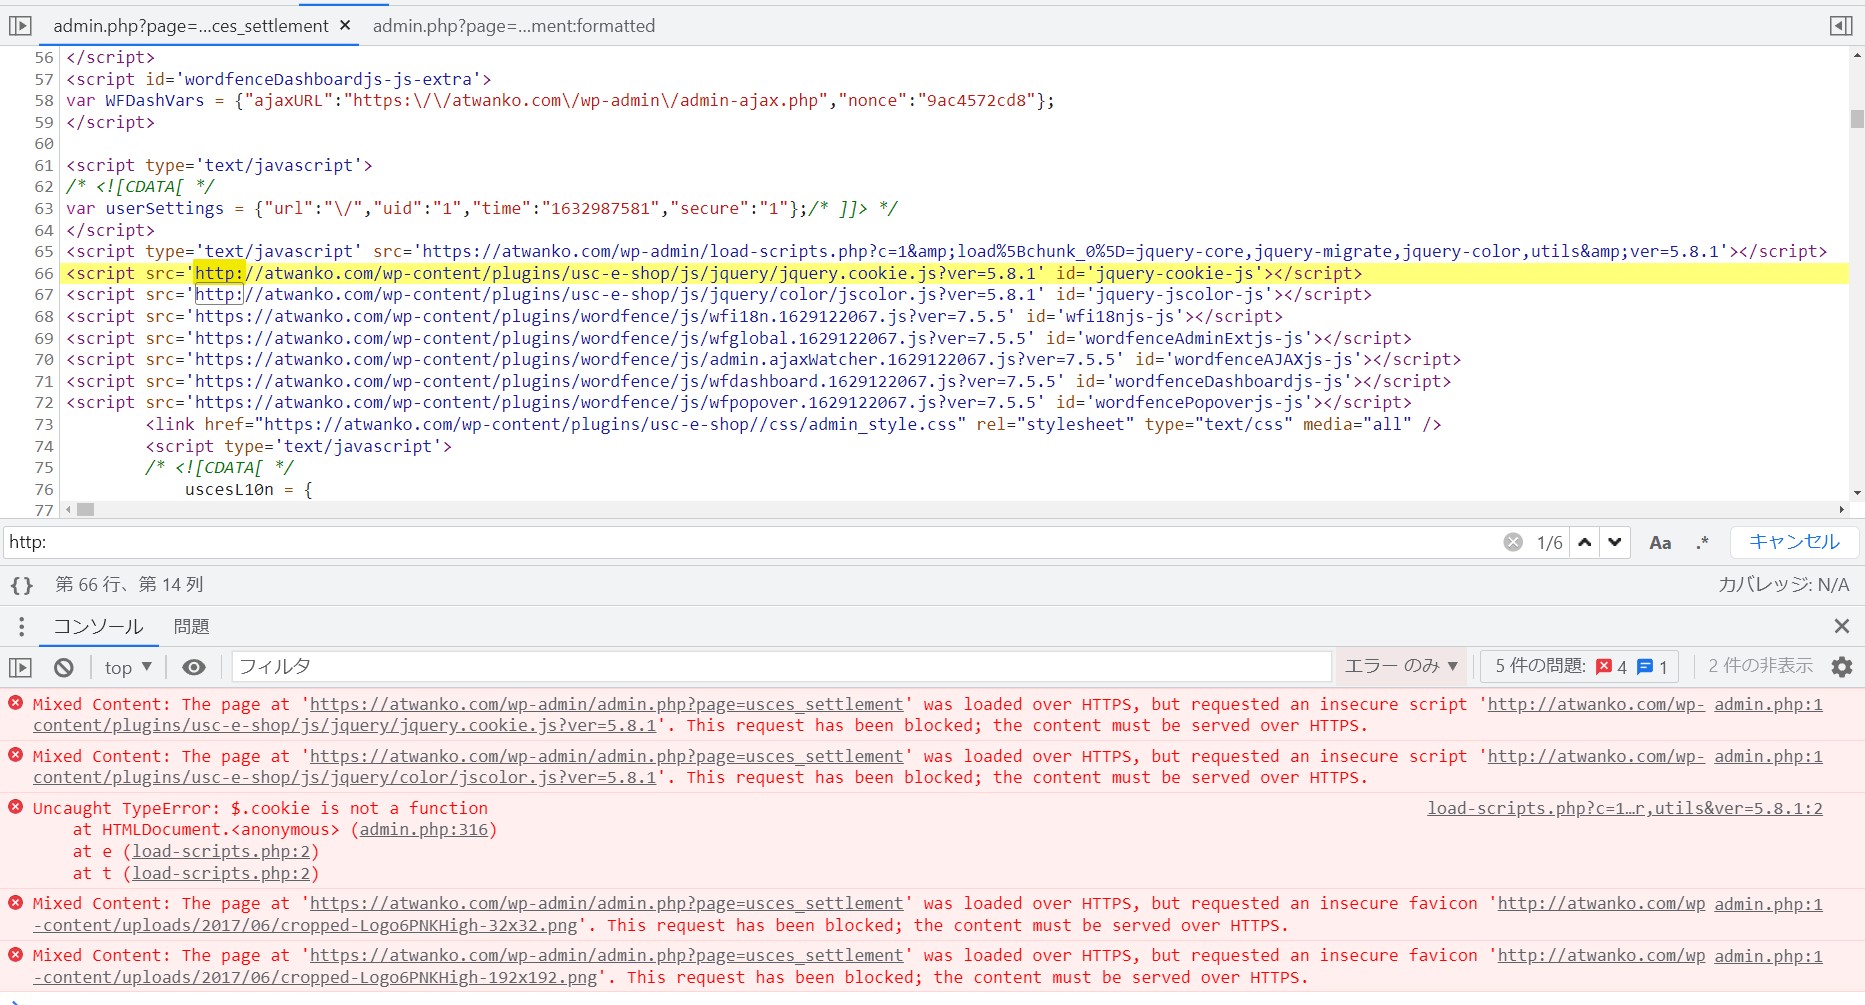
Task: Click line number 67 in the gutter
Action: [44, 295]
